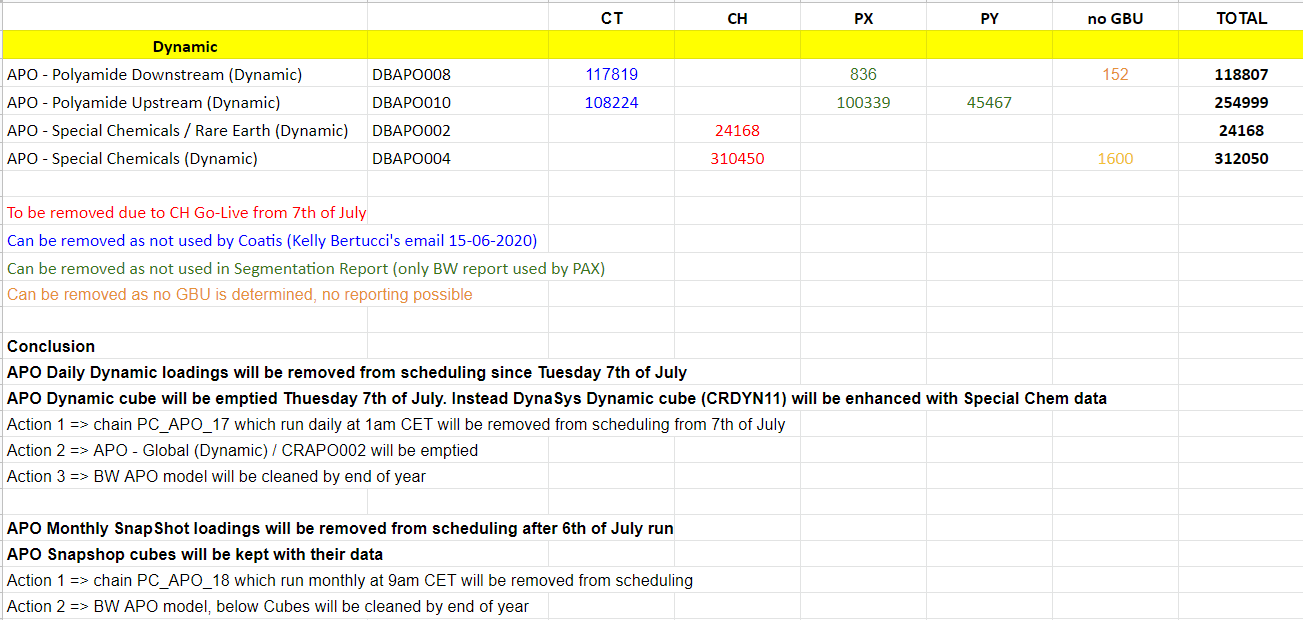Screen dimensions: 1303x620
Task: Click the PX value 100339
Action: coord(863,102)
